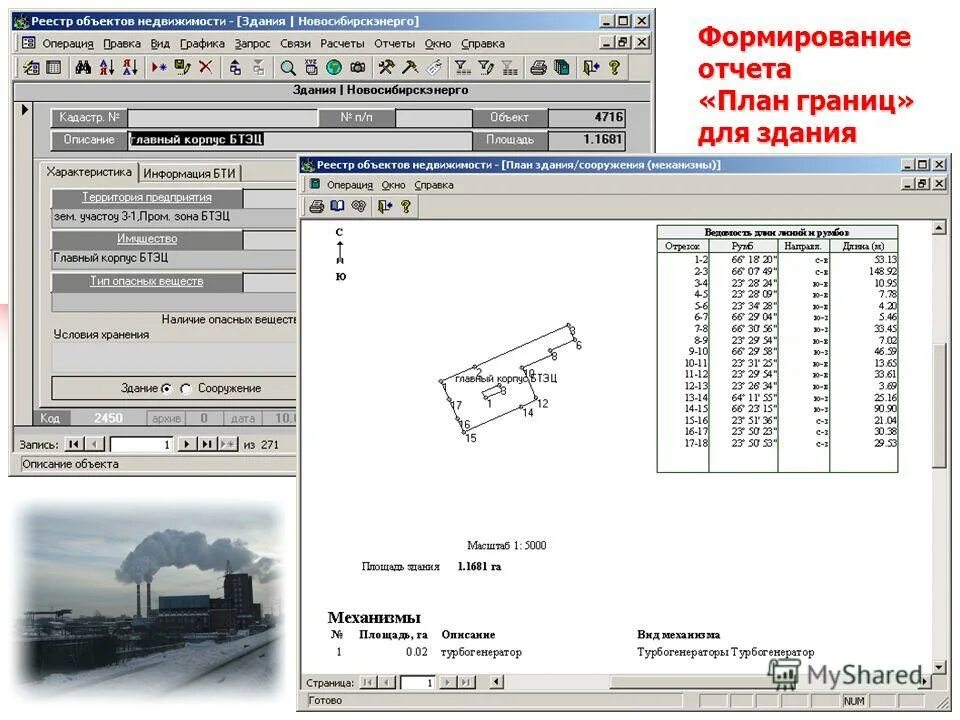The image size is (960, 720).
Task: Click the camera photo icon
Action: [x=358, y=67]
